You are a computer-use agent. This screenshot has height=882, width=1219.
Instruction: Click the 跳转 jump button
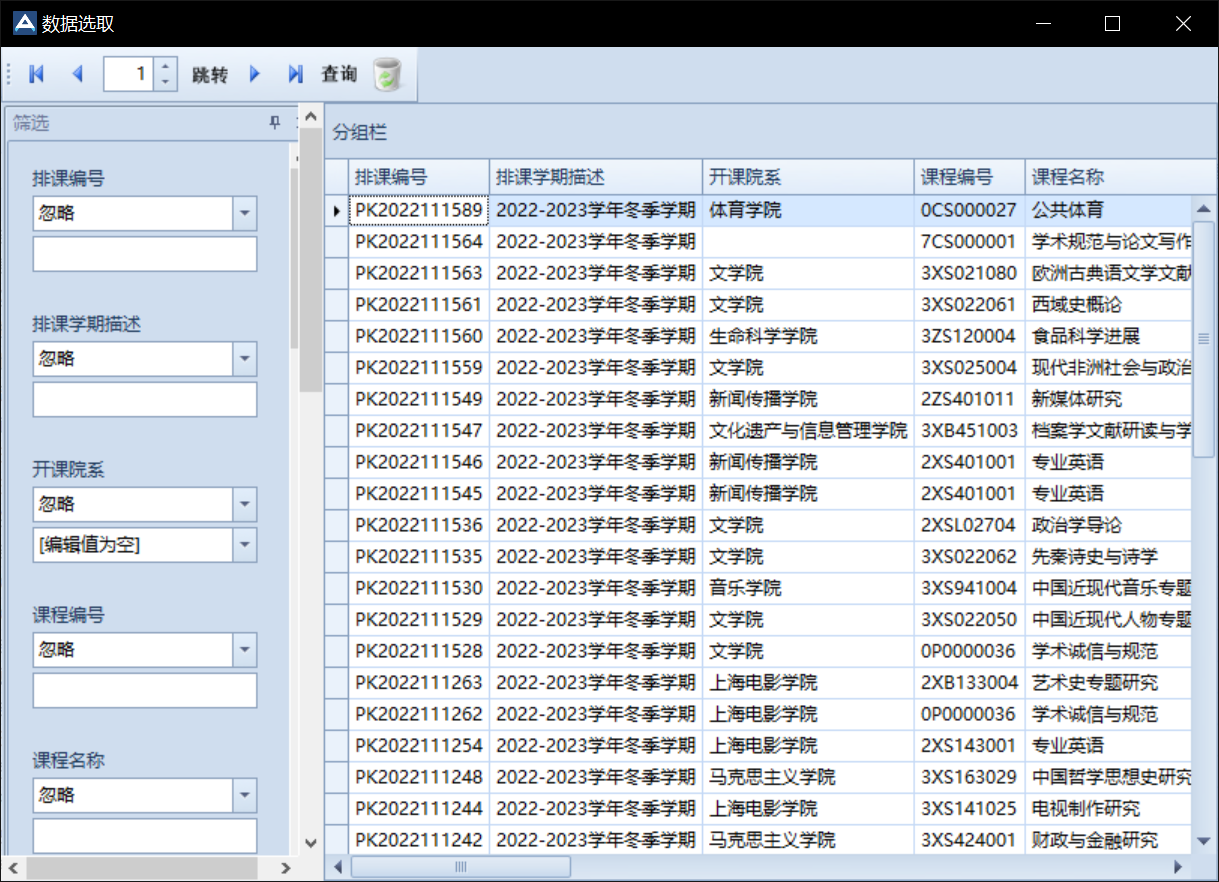[x=209, y=73]
